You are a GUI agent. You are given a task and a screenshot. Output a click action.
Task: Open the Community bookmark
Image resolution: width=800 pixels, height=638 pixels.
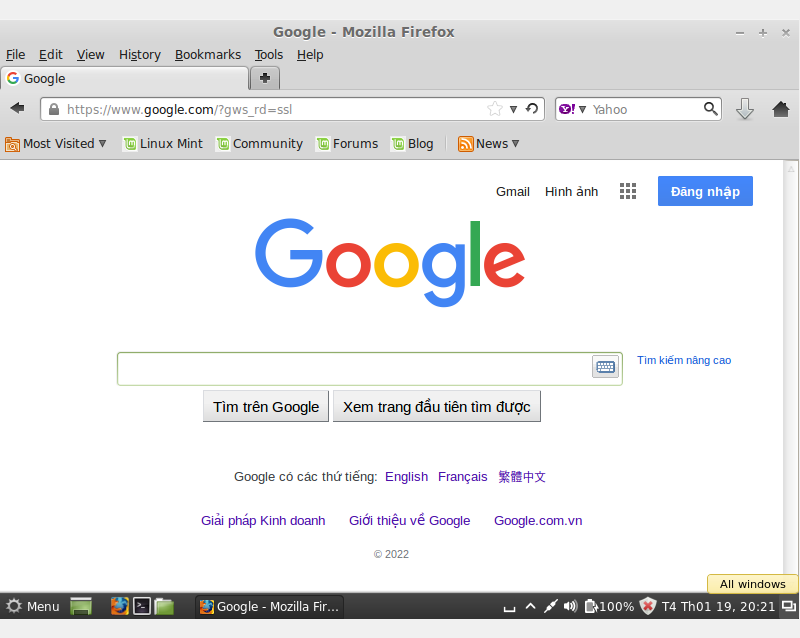[259, 144]
